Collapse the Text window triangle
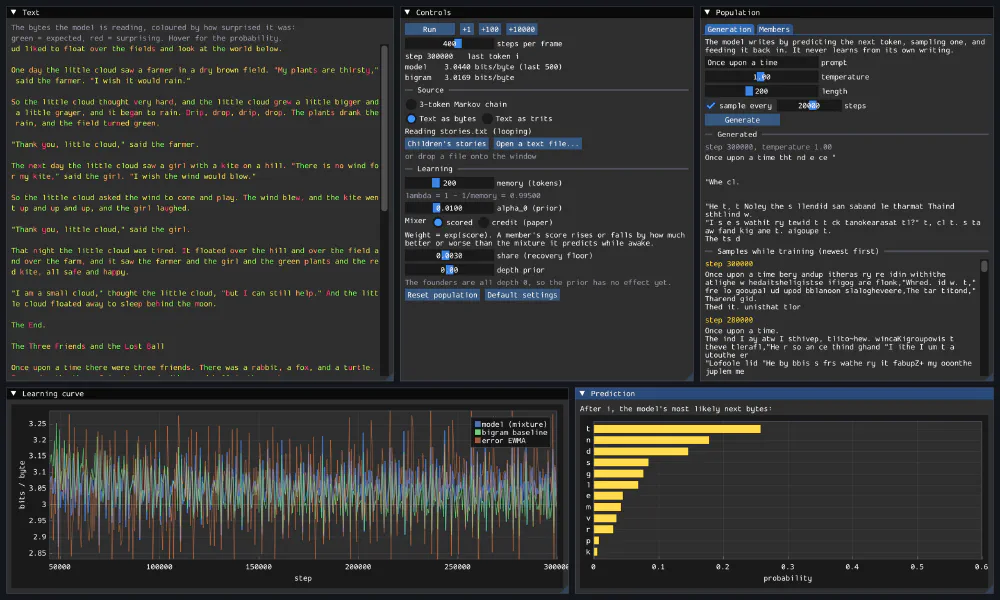The height and width of the screenshot is (600, 1000). coord(13,12)
